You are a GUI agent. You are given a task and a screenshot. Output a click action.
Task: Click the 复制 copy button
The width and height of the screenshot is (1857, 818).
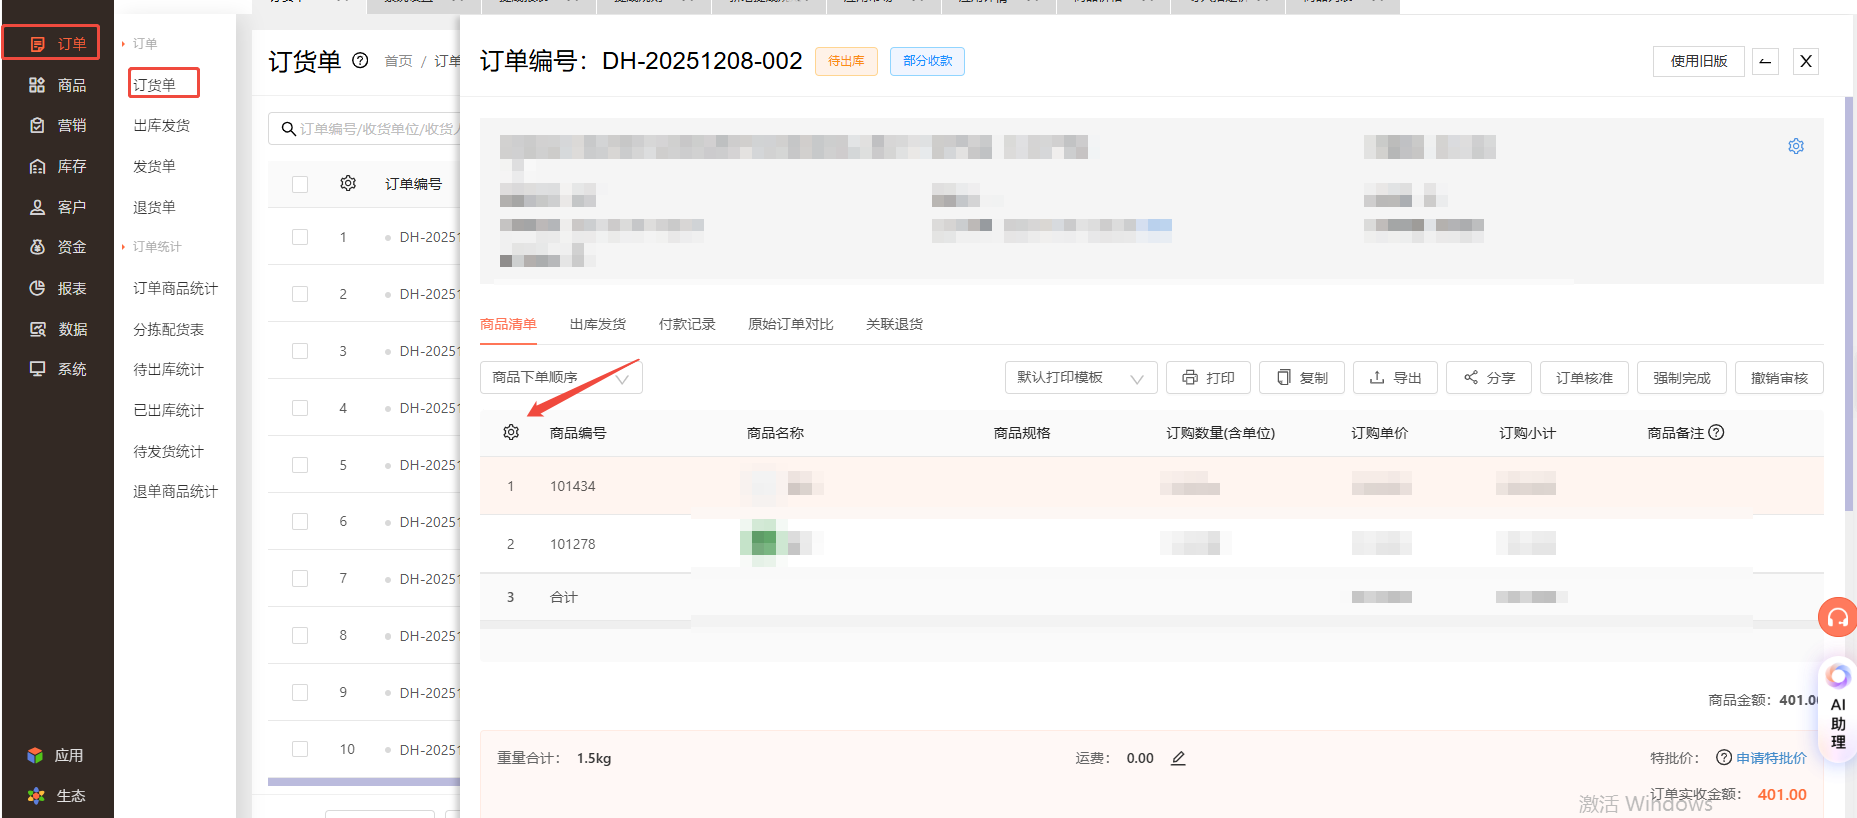click(1301, 378)
